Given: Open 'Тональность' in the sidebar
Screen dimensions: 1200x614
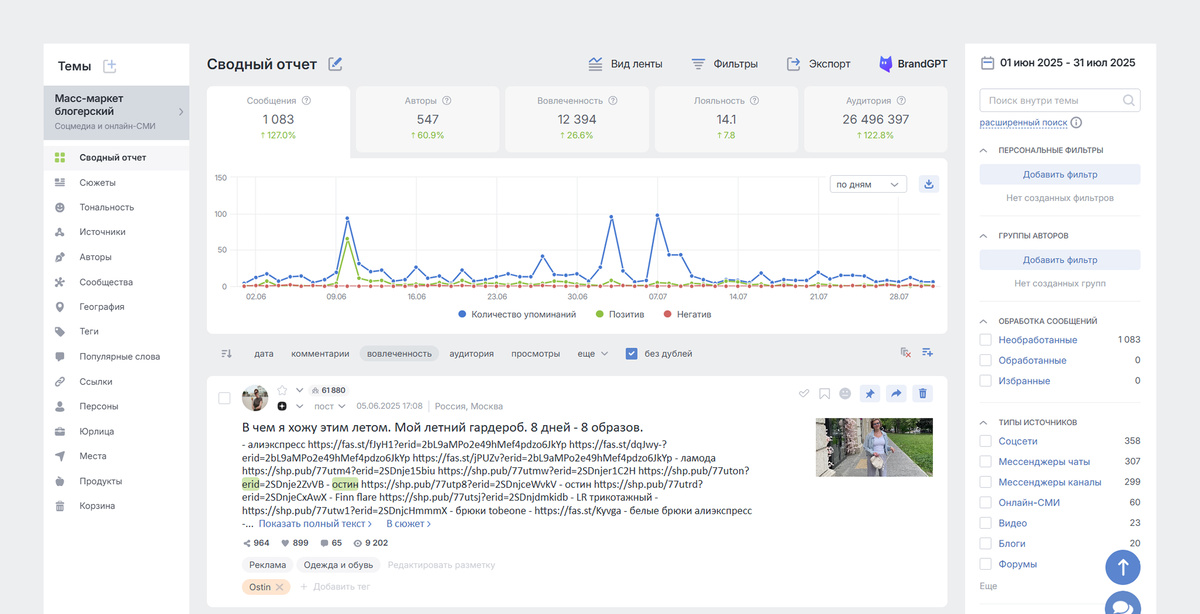Looking at the screenshot, I should 107,207.
